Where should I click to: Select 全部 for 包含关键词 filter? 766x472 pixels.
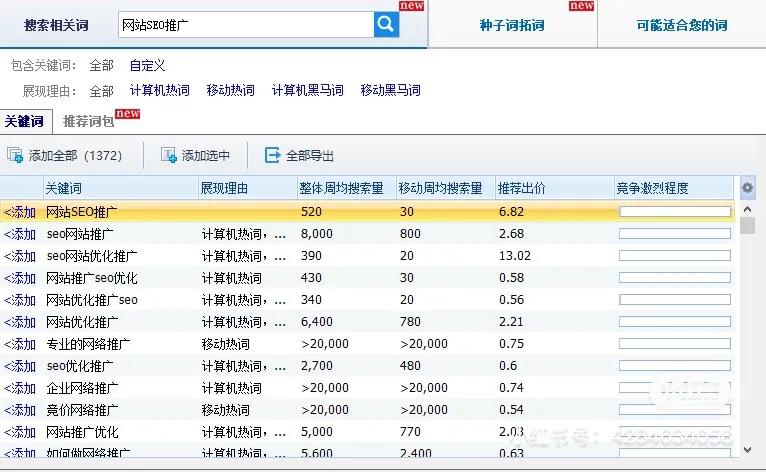101,65
